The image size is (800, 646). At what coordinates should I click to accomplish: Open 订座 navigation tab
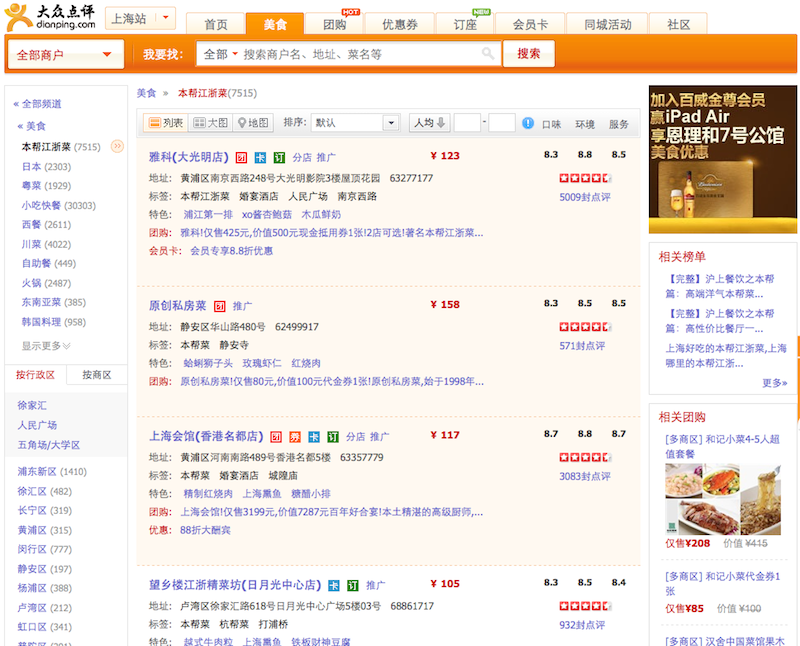pos(465,24)
